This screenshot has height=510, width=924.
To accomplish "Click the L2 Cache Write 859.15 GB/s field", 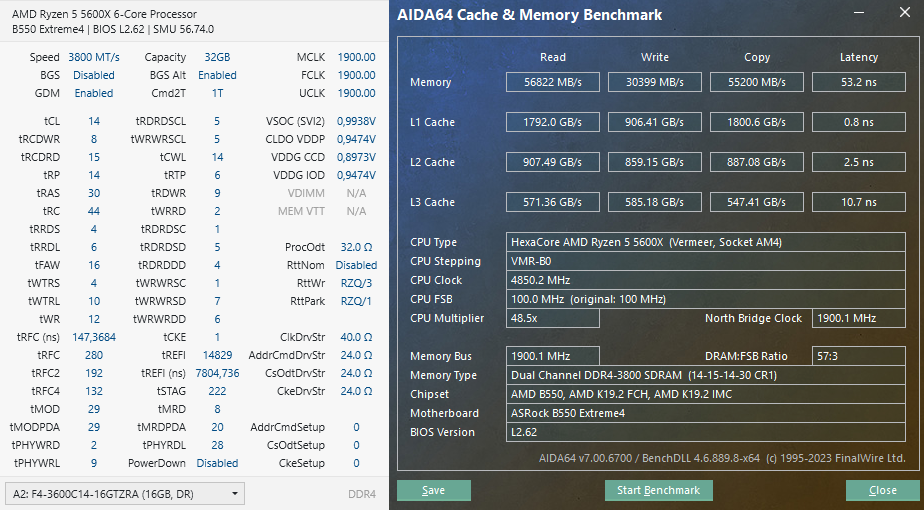I will (x=655, y=162).
